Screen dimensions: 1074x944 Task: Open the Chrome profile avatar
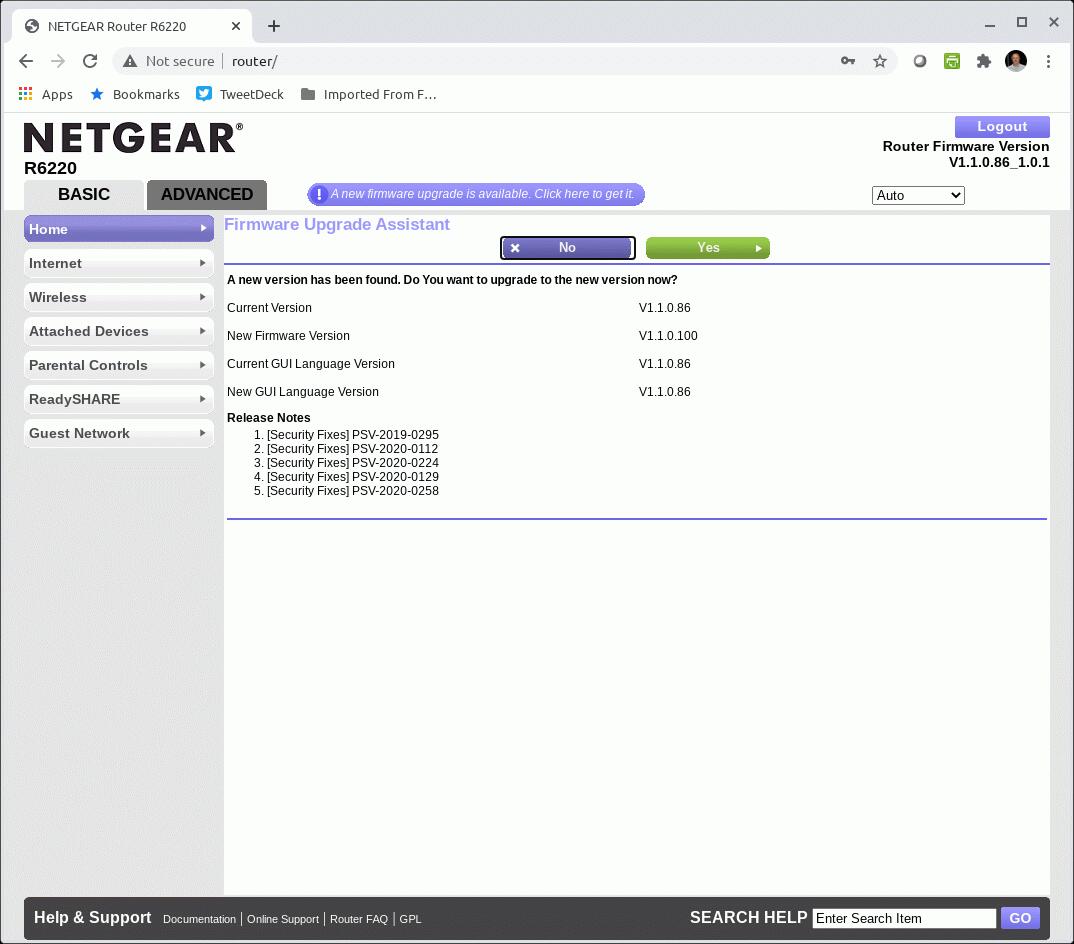1016,61
